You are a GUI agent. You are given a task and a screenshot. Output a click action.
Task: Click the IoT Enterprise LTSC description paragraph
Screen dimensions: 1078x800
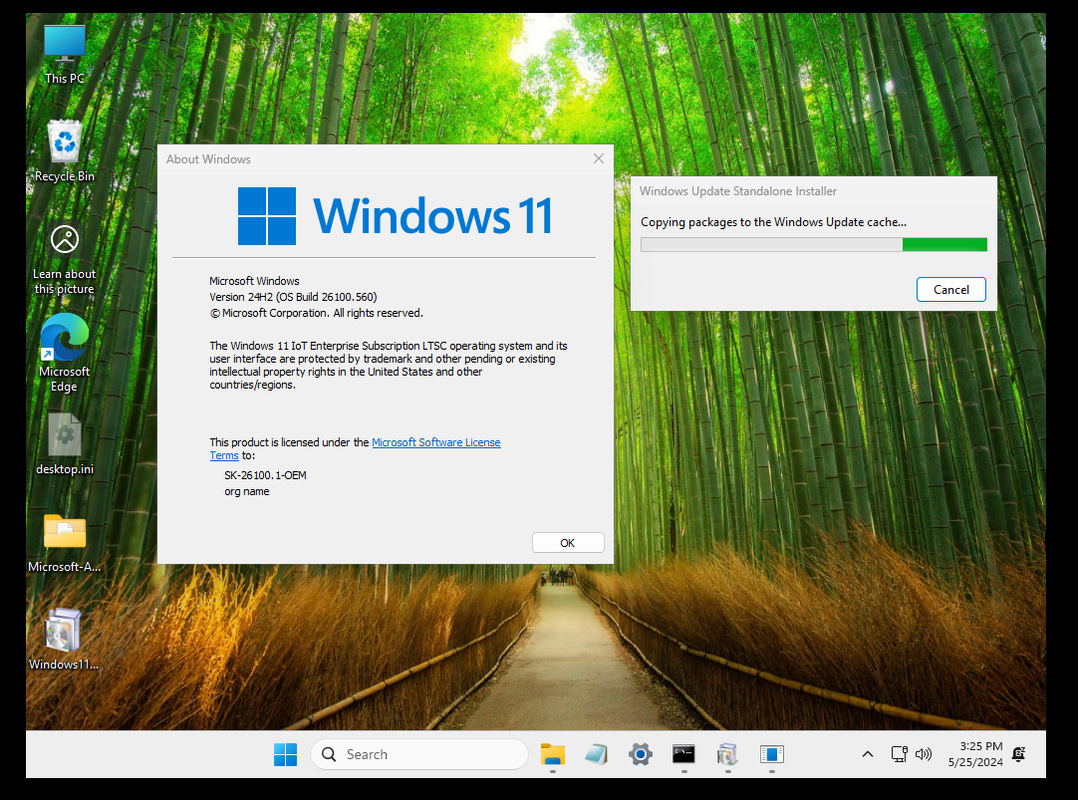[388, 365]
